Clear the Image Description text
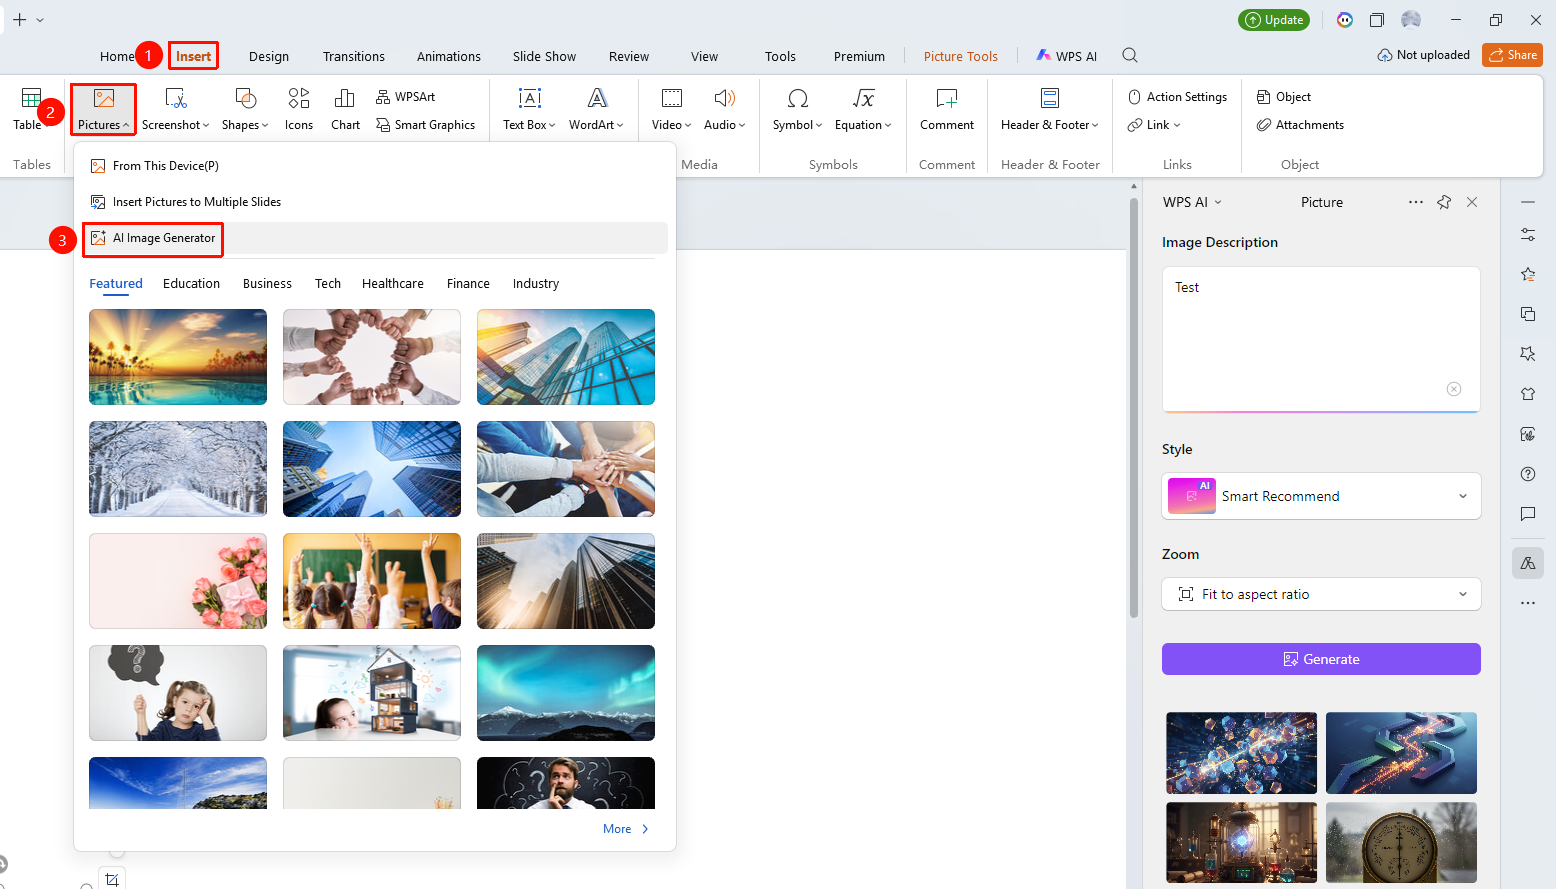Screen dimensions: 1556x889 click(x=1454, y=389)
